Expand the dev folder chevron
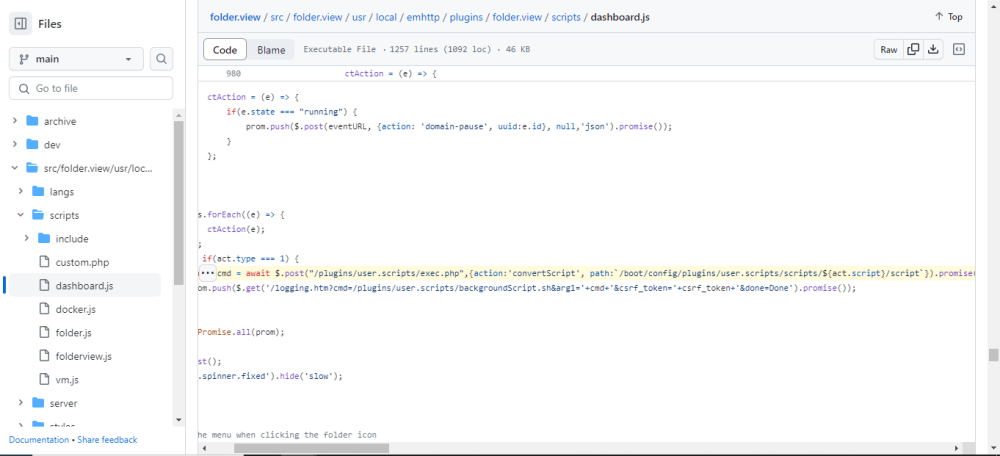1000x456 pixels. [x=15, y=145]
